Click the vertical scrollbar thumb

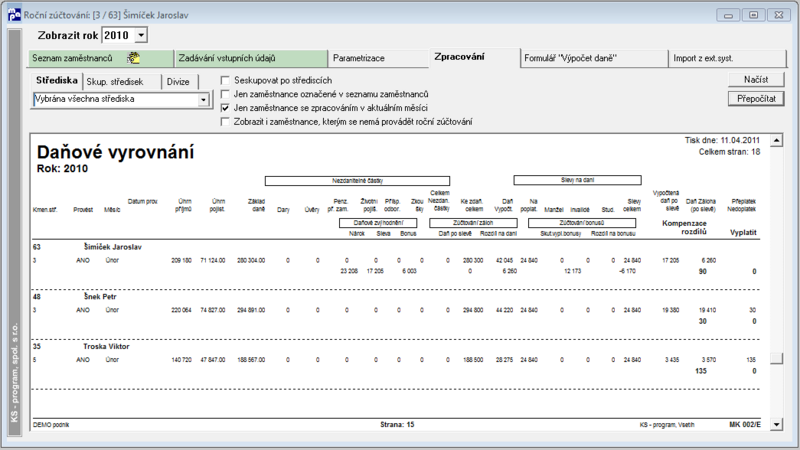click(776, 359)
